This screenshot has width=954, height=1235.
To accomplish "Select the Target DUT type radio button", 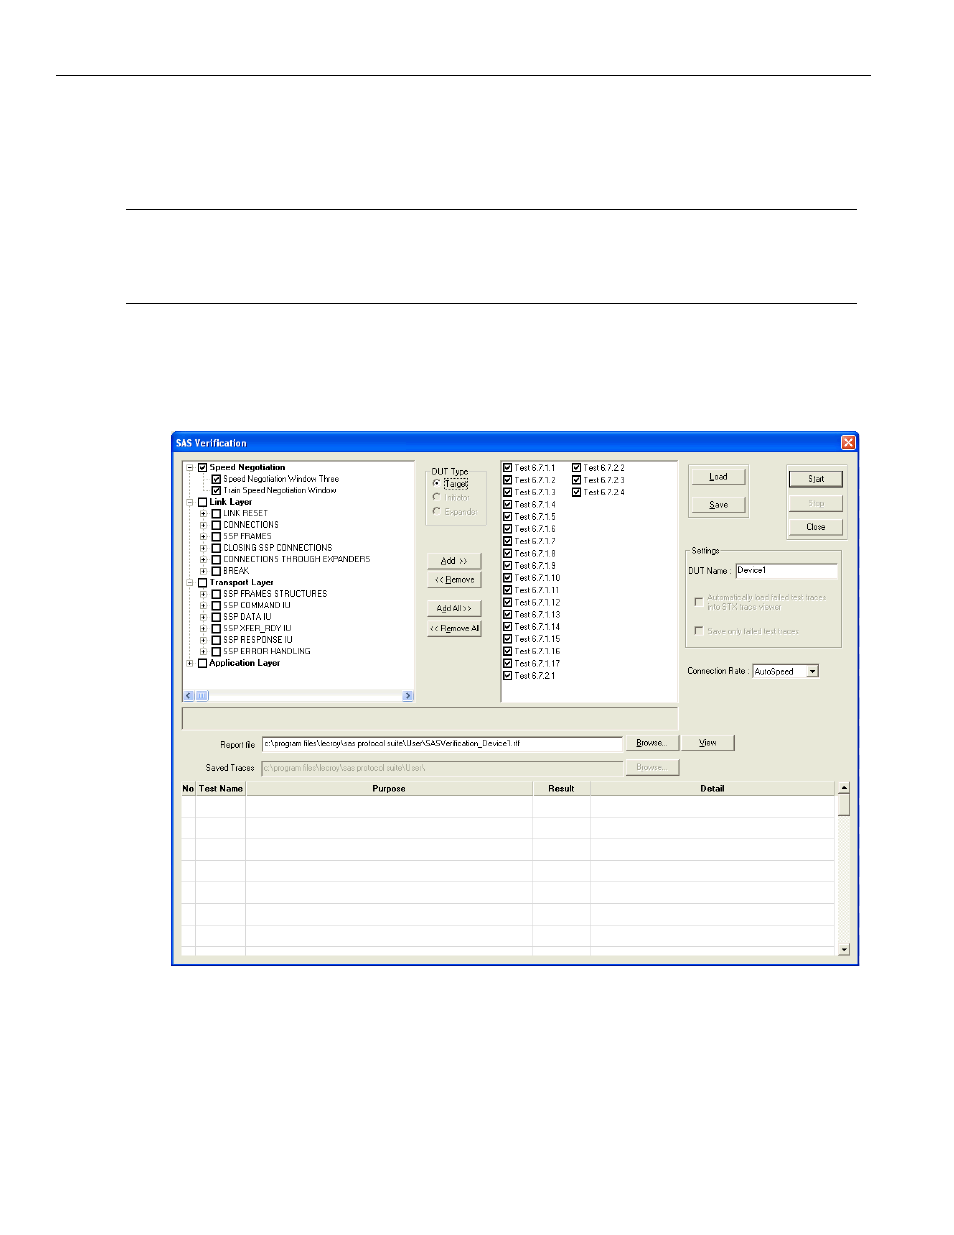I will pos(436,483).
